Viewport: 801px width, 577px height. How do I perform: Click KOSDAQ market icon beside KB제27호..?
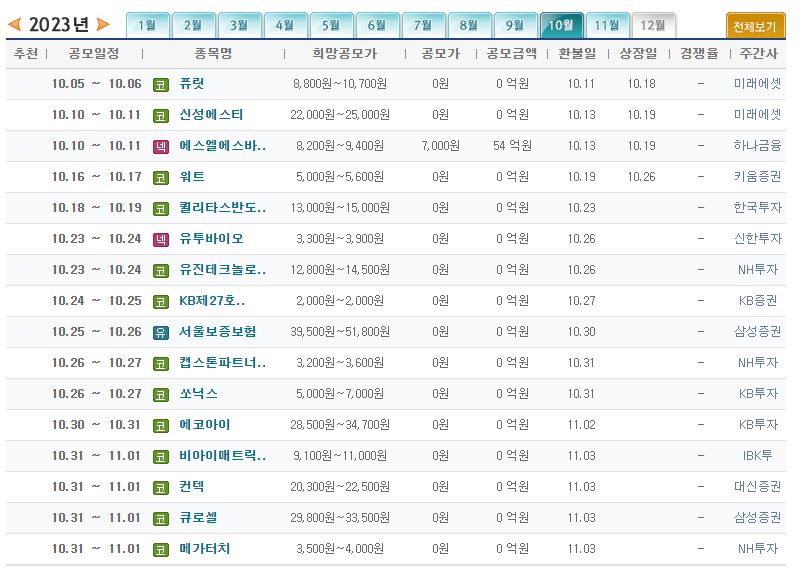161,302
